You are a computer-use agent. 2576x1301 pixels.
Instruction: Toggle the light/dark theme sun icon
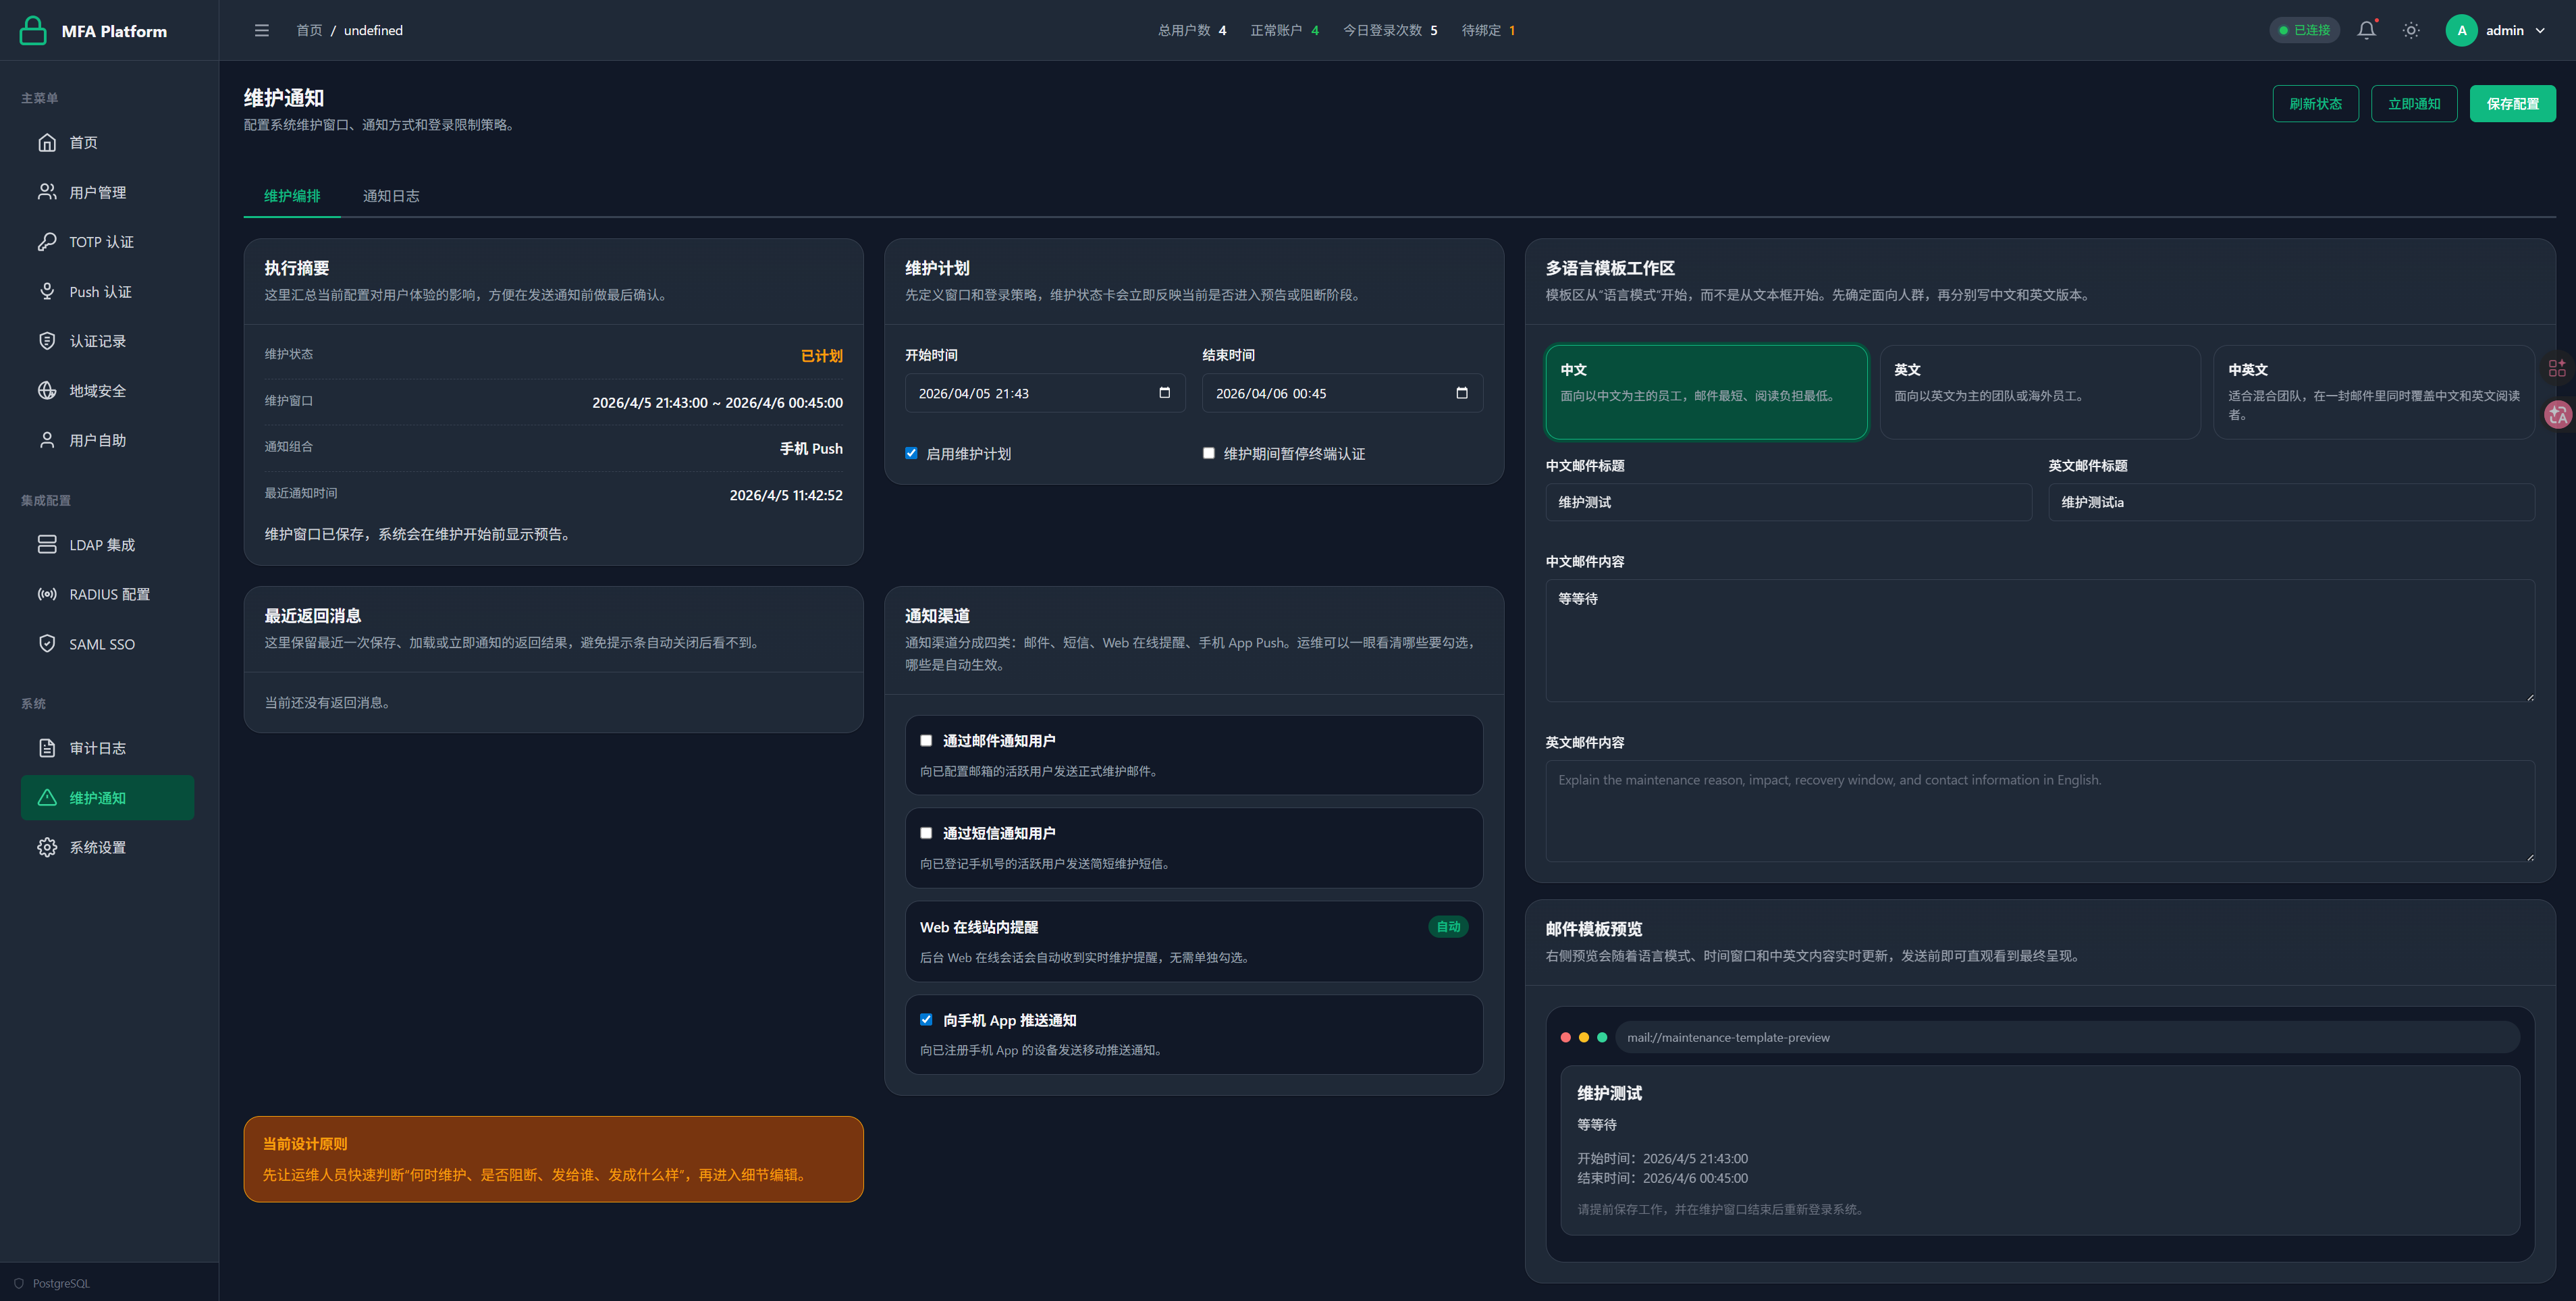(2411, 30)
